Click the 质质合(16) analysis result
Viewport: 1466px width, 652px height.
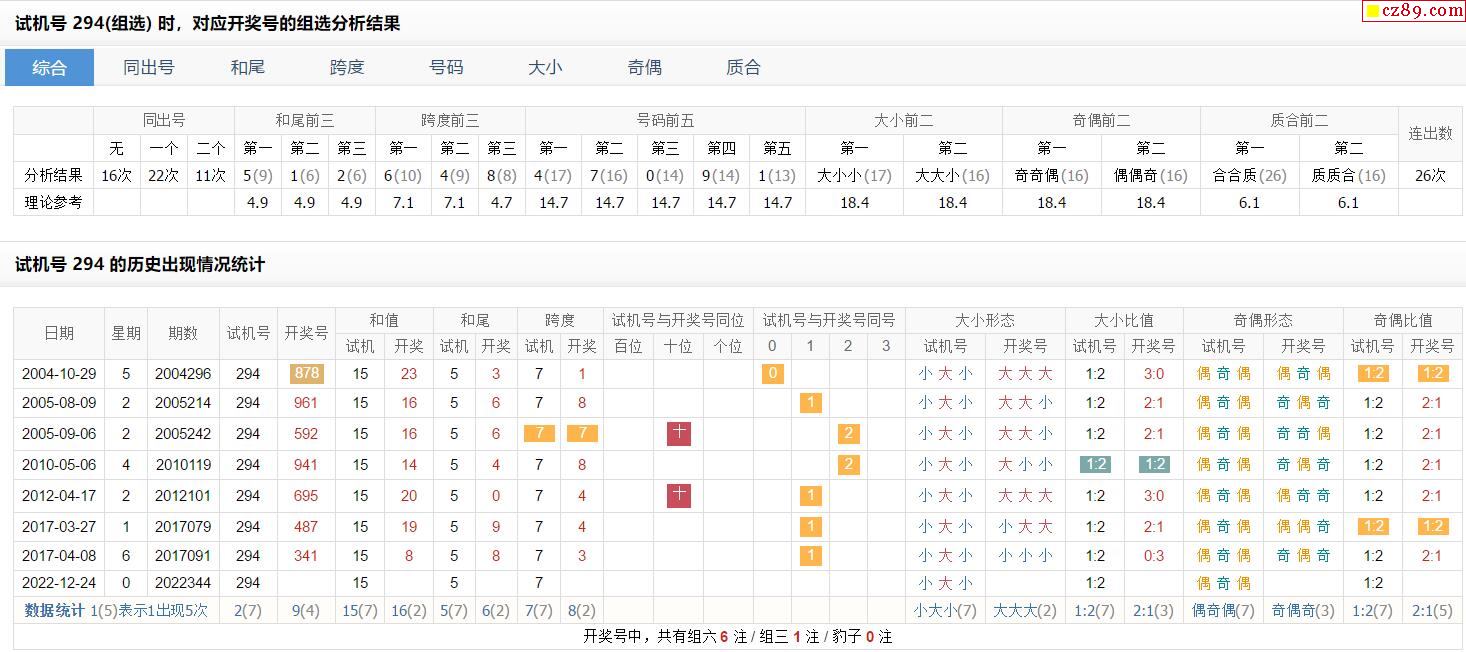click(1348, 175)
